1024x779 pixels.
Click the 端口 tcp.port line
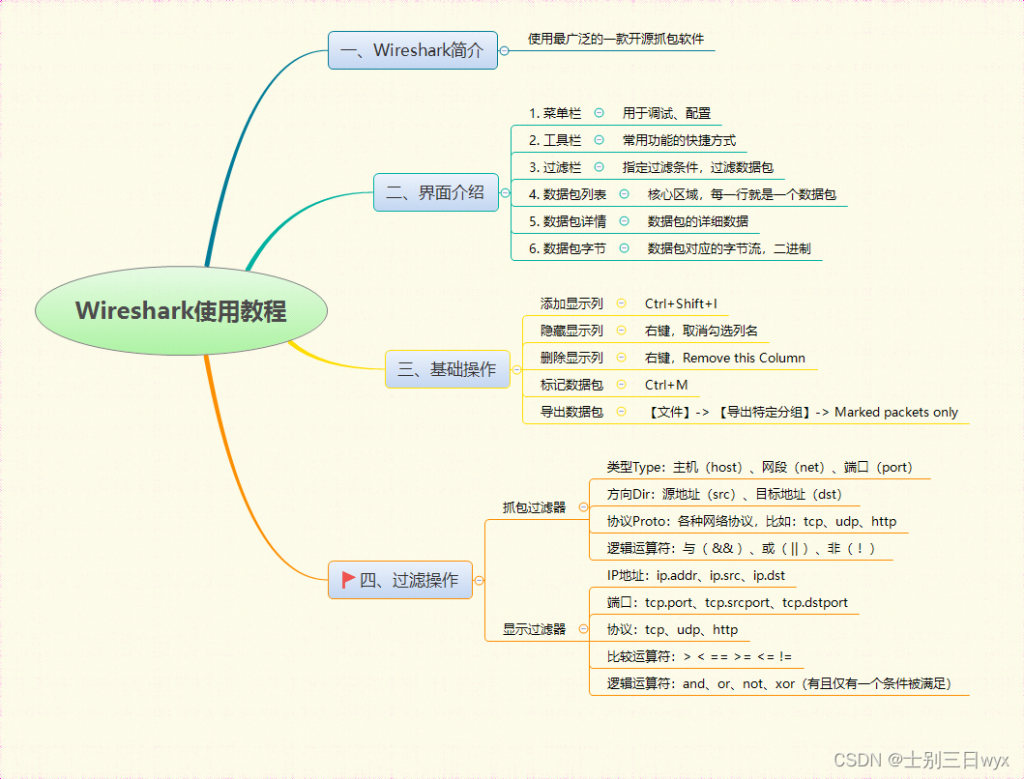click(x=727, y=602)
